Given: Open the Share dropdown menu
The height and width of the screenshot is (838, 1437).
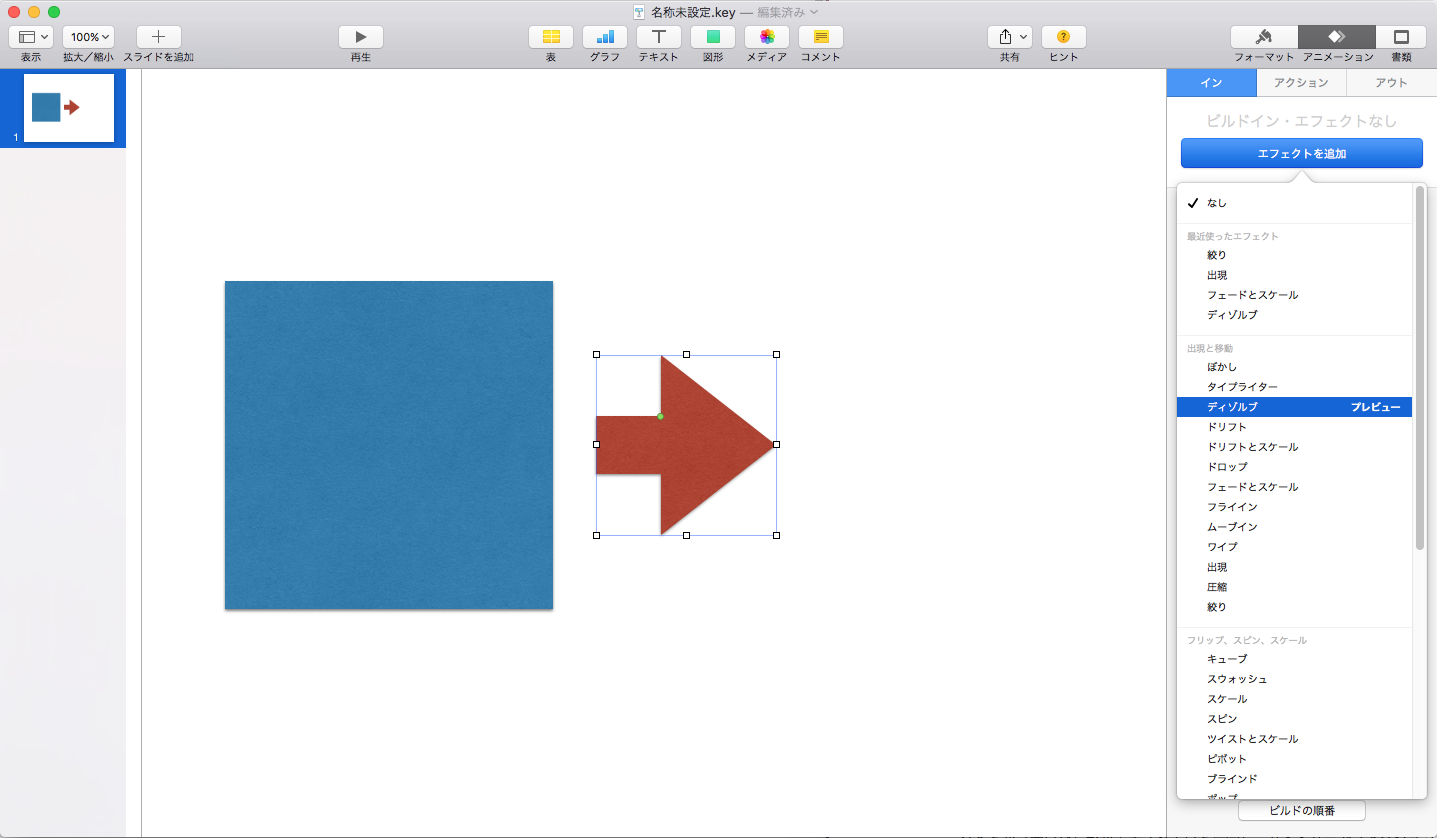Looking at the screenshot, I should pos(1009,37).
